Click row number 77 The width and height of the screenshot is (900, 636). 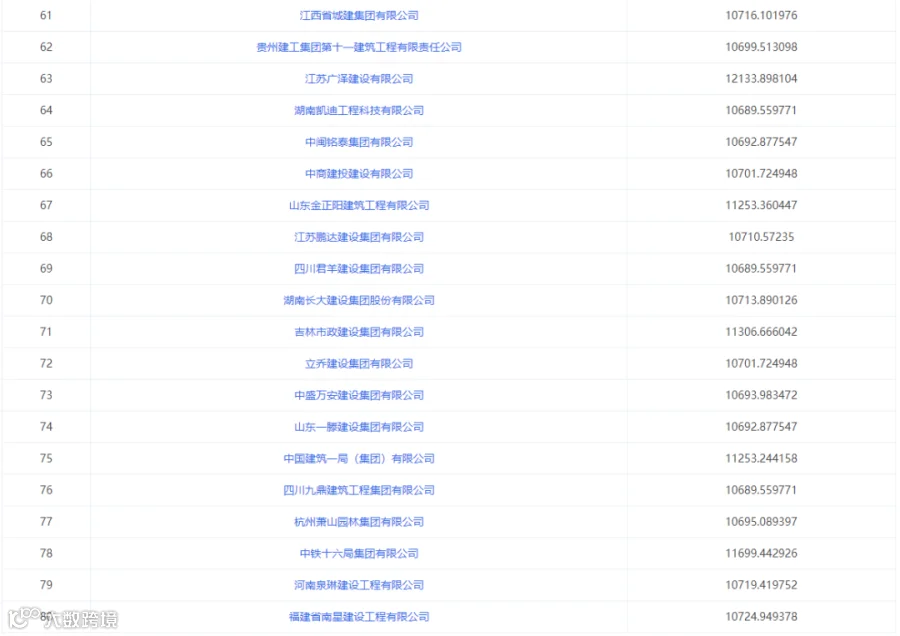[46, 522]
